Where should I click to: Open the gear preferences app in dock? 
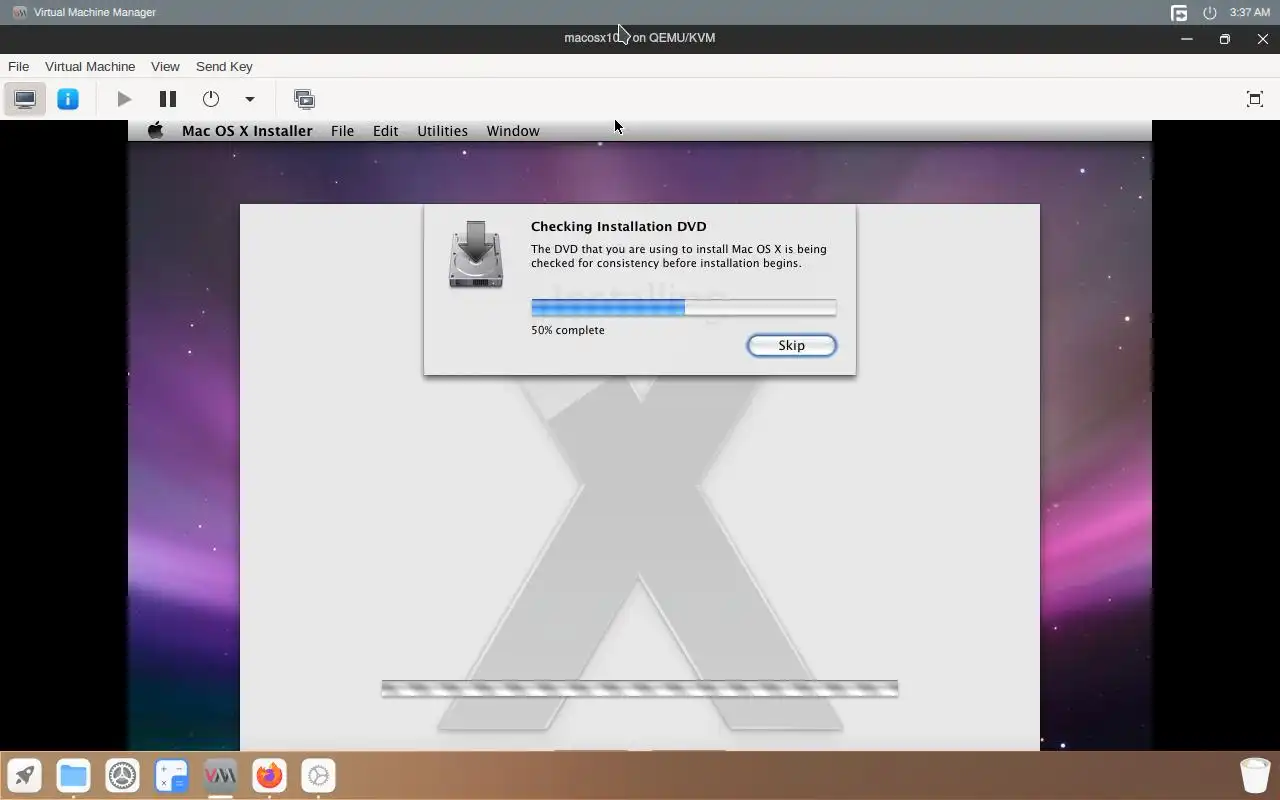318,775
